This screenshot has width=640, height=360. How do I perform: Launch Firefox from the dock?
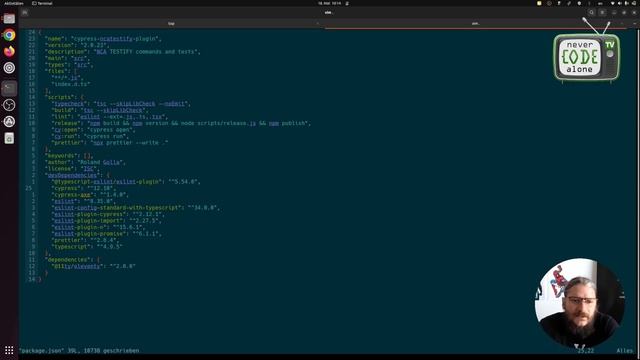[9, 51]
